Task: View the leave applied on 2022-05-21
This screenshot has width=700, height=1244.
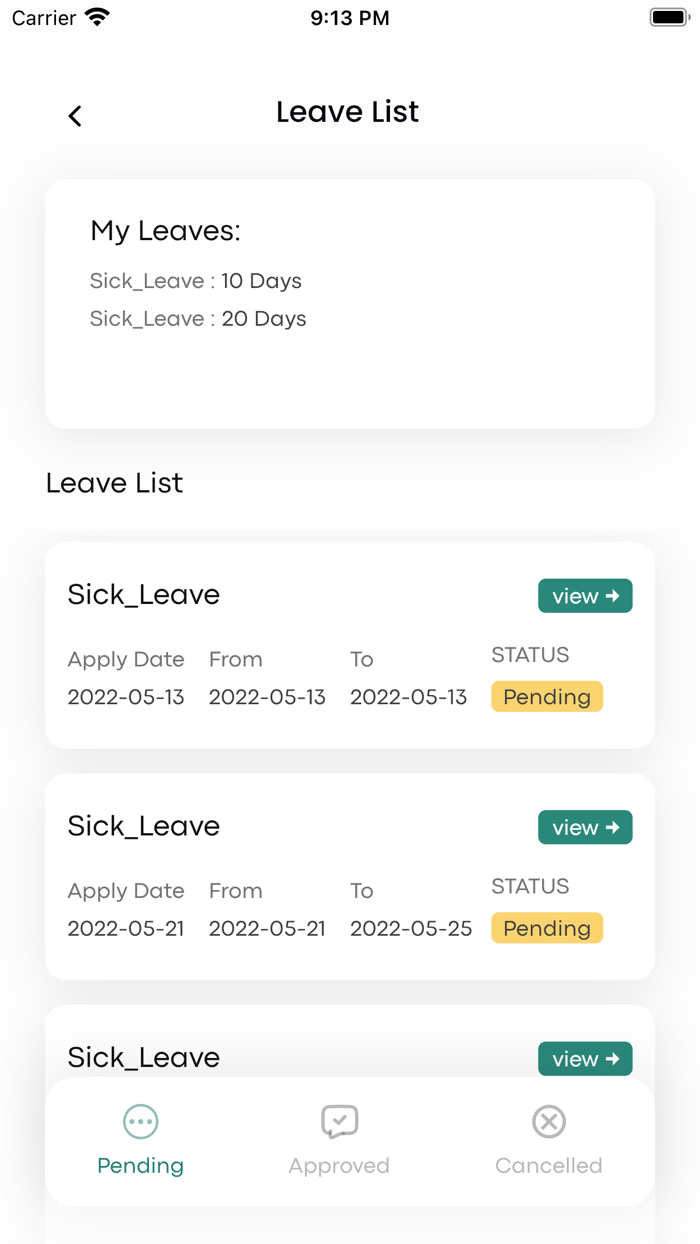Action: 585,827
